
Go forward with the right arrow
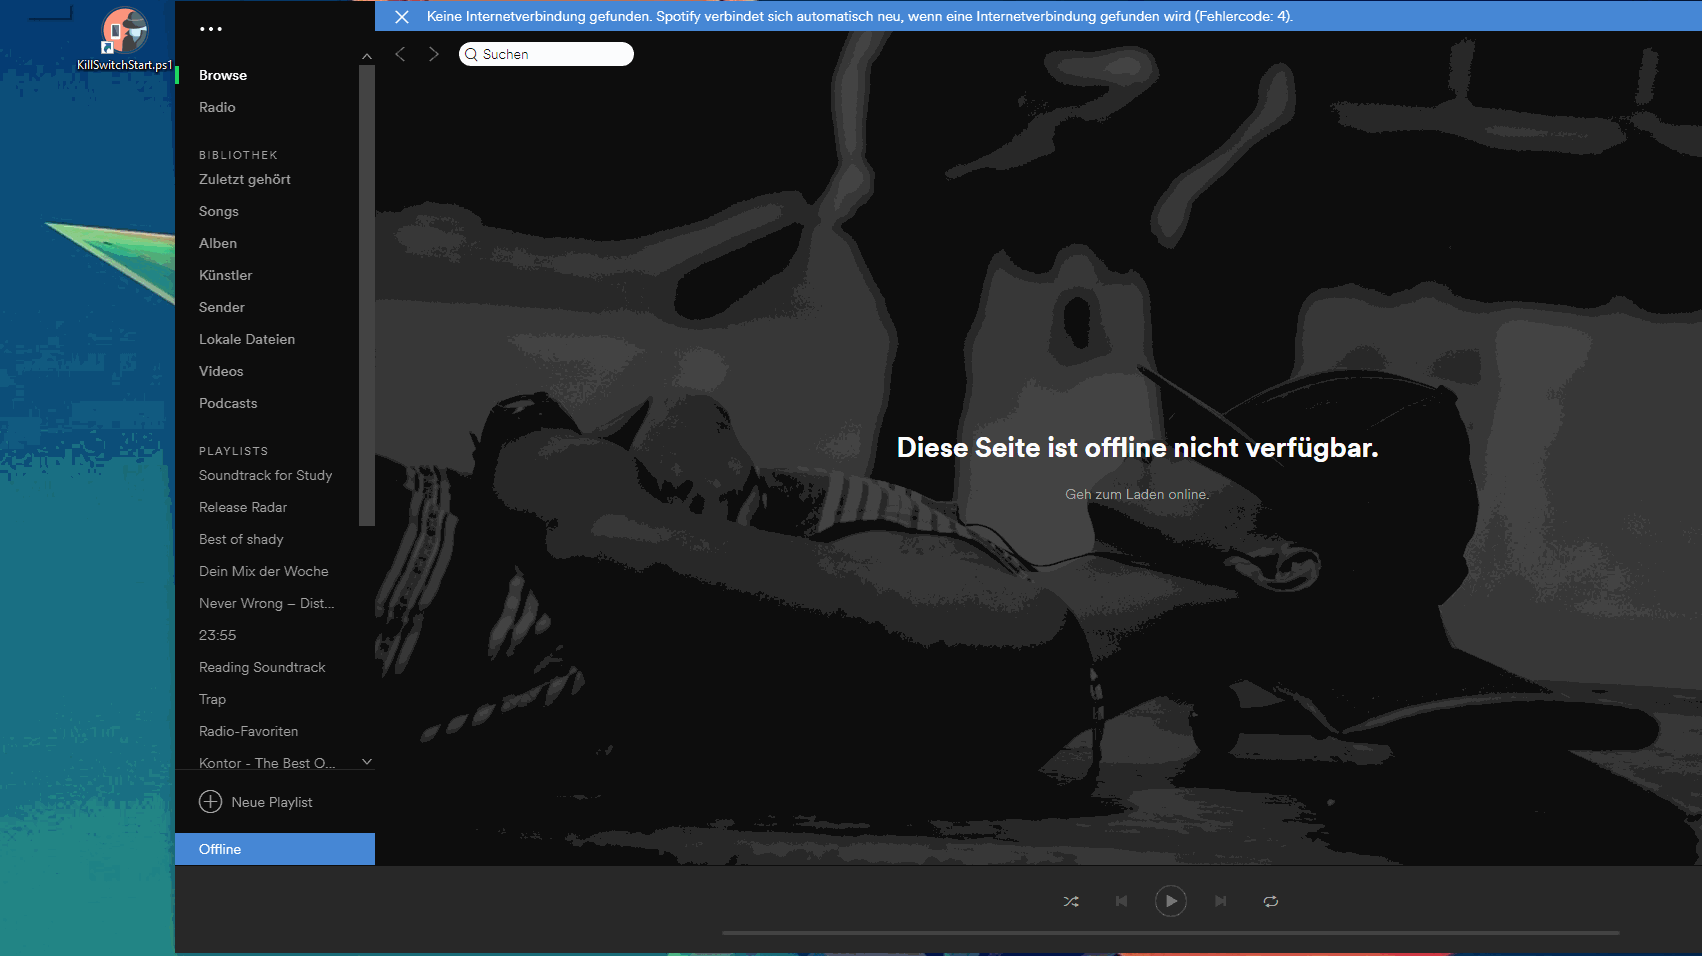click(433, 54)
